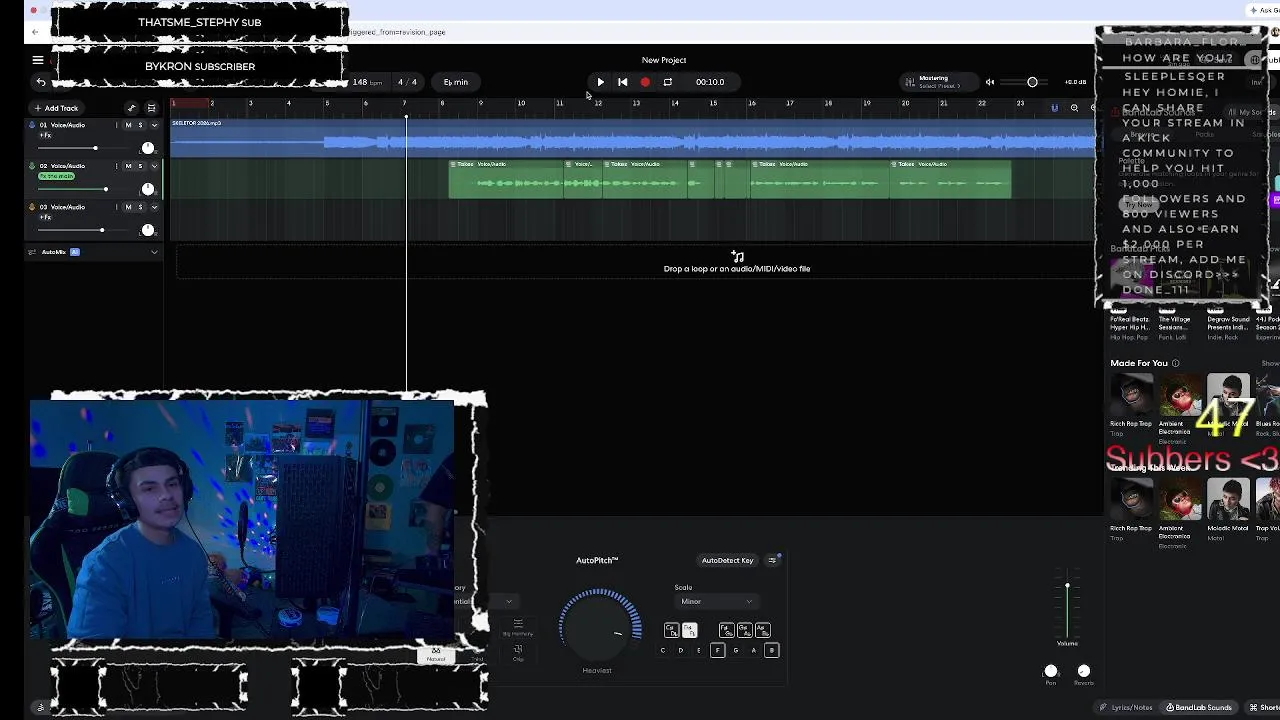This screenshot has width=1280, height=720.
Task: Toggle the A#/Bb note key
Action: click(763, 630)
